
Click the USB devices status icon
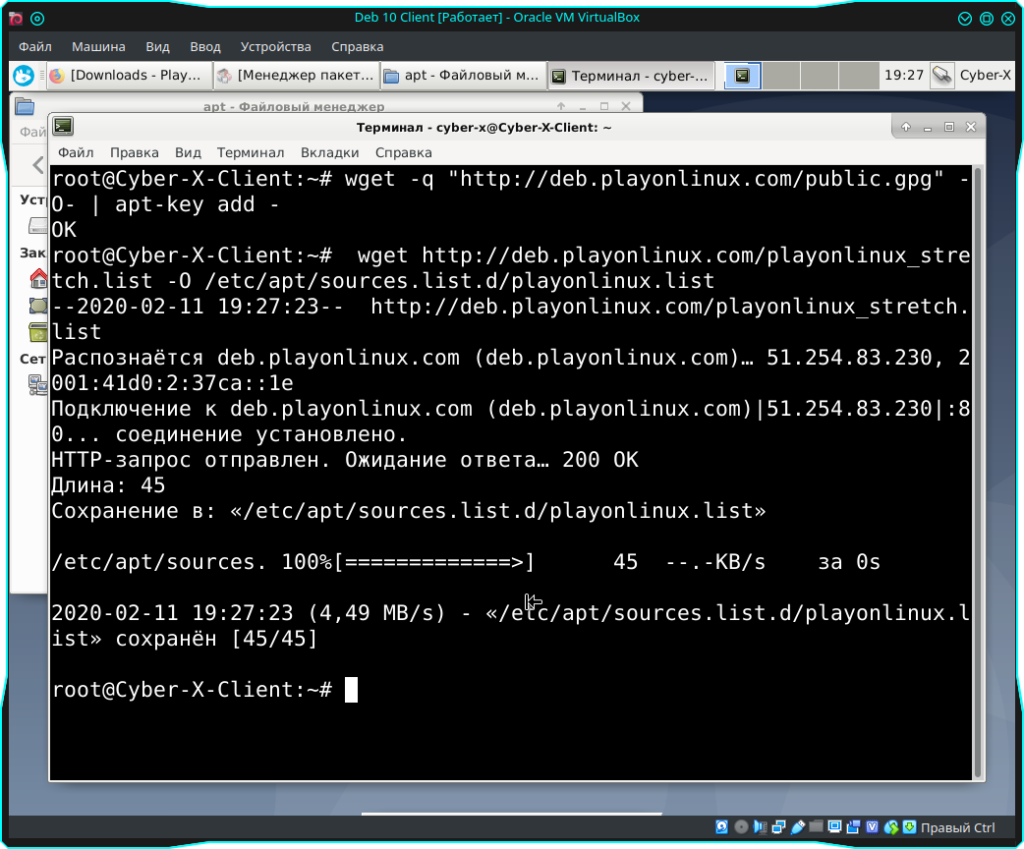[x=797, y=827]
